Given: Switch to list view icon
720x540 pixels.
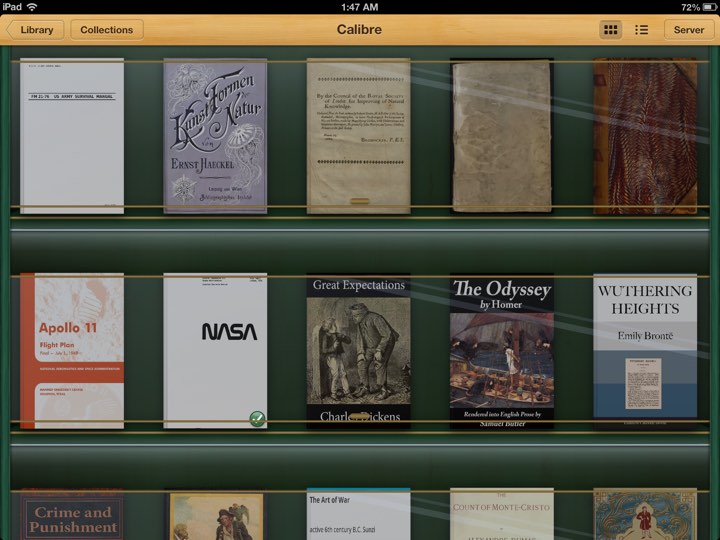Looking at the screenshot, I should (x=641, y=30).
